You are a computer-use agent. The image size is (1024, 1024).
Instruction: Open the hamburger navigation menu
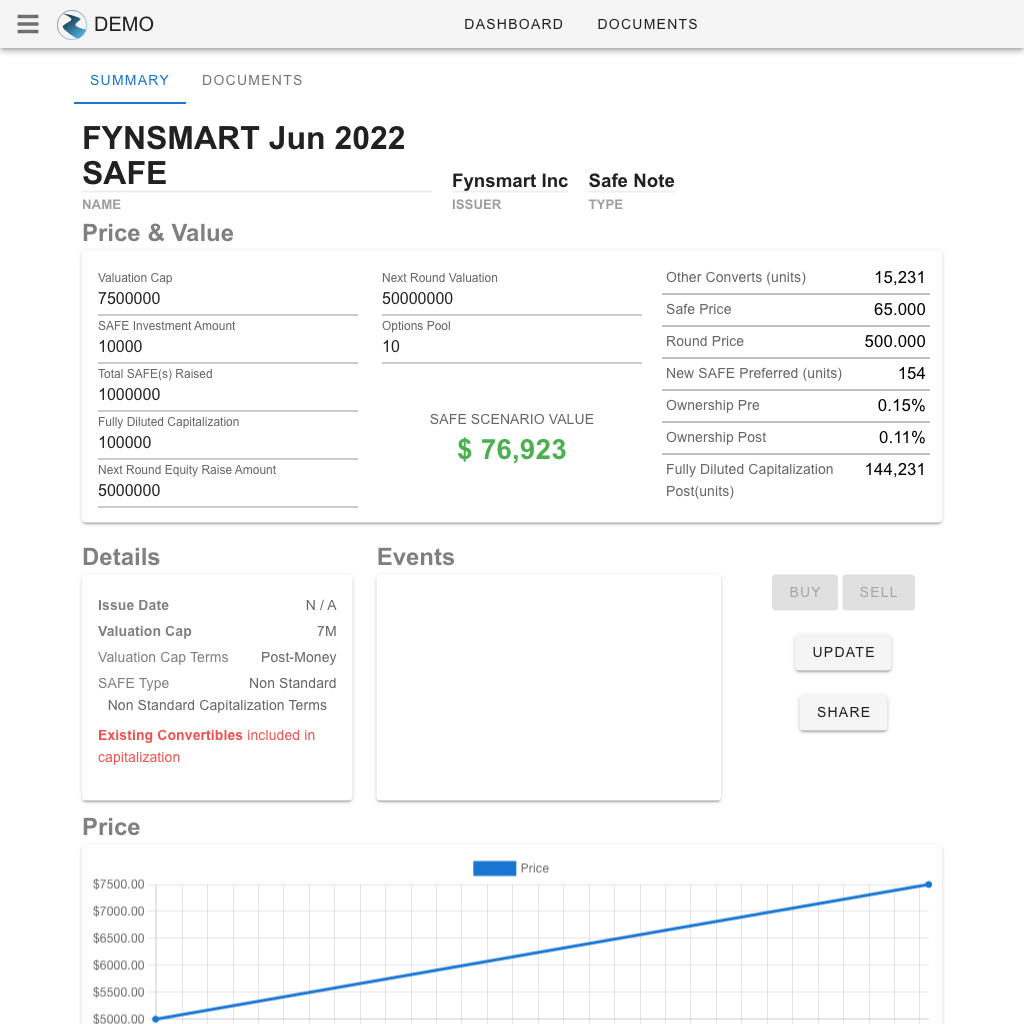point(28,24)
